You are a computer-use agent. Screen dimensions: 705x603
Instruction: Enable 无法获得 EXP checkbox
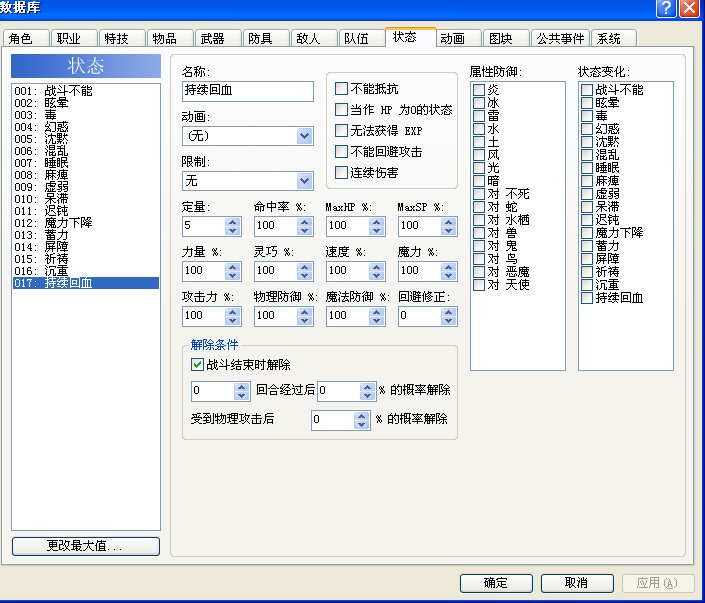pos(341,130)
